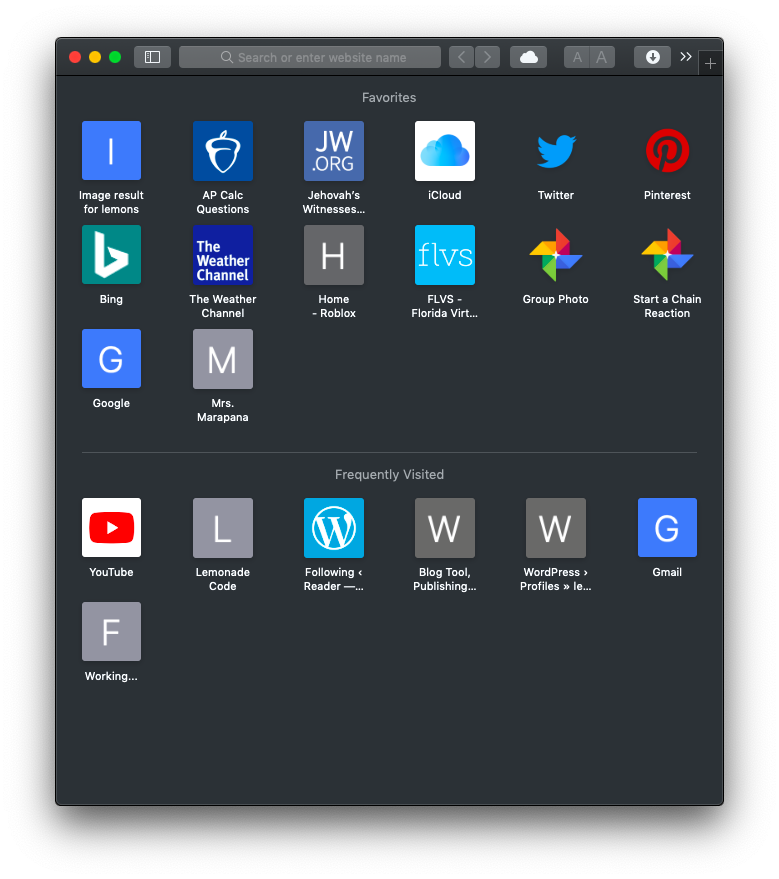Expand the toolbar overflow chevrons
This screenshot has height=879, width=779.
pos(686,57)
